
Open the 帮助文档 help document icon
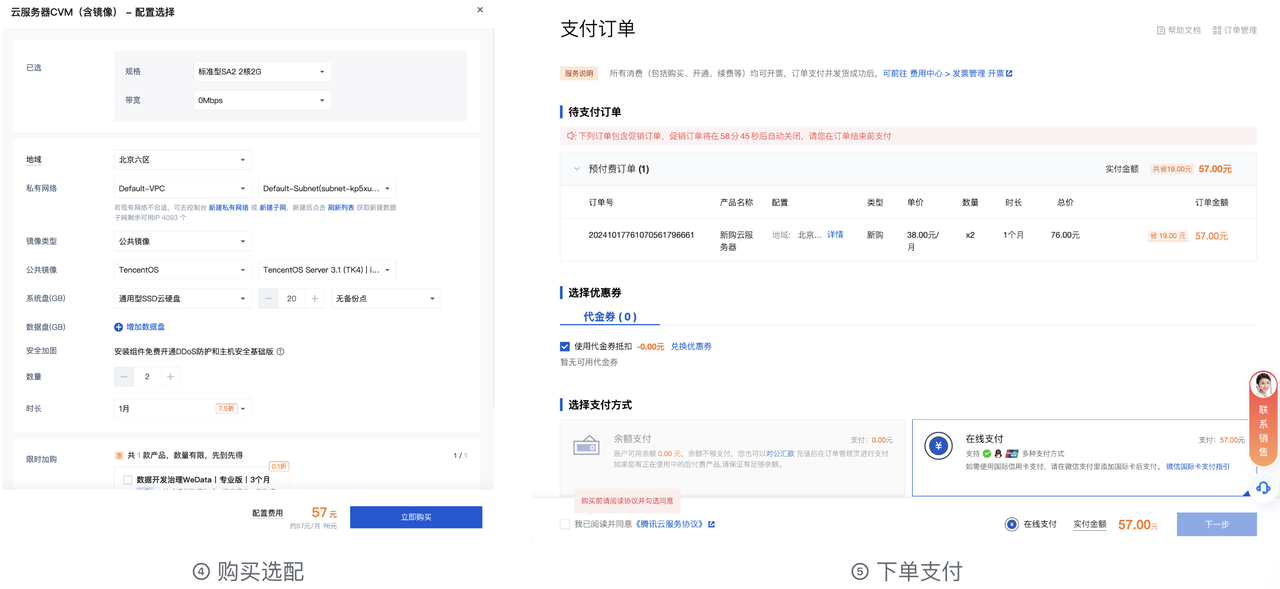tap(1161, 31)
